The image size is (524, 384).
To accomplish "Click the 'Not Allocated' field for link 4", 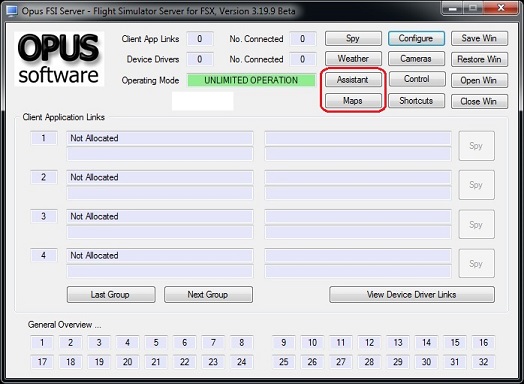I will [160, 255].
